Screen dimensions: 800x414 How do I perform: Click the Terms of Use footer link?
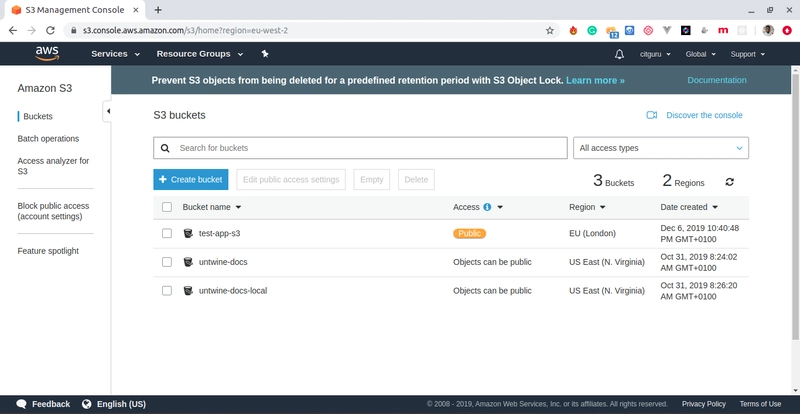pos(760,404)
